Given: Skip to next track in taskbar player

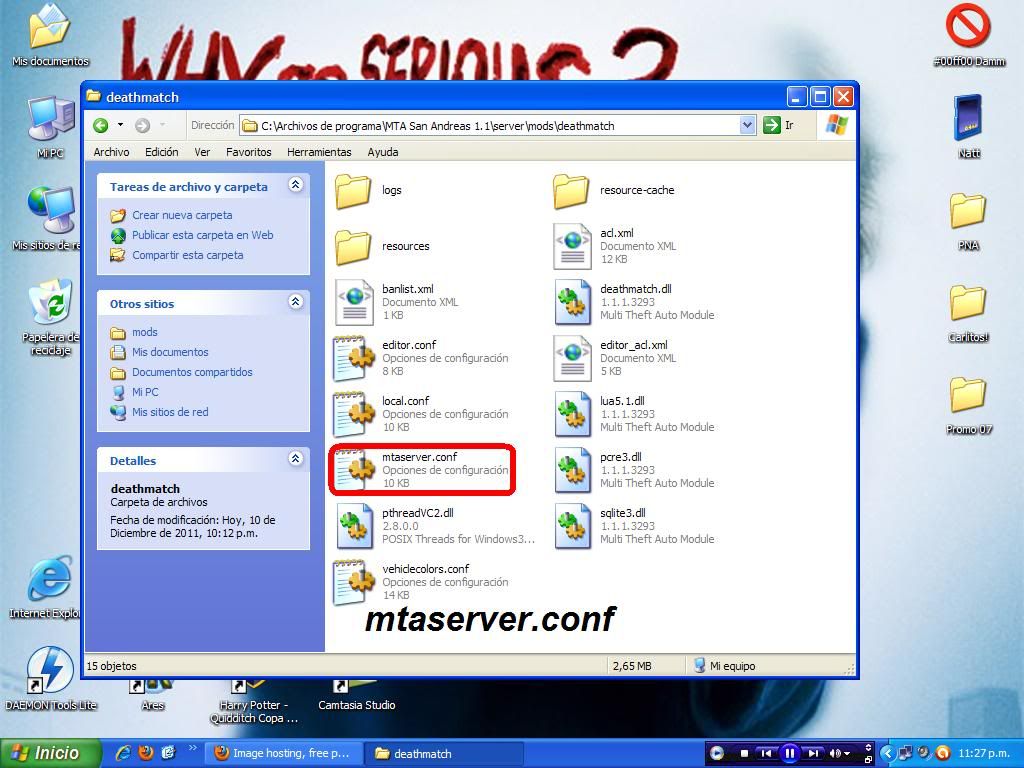Looking at the screenshot, I should coord(812,754).
